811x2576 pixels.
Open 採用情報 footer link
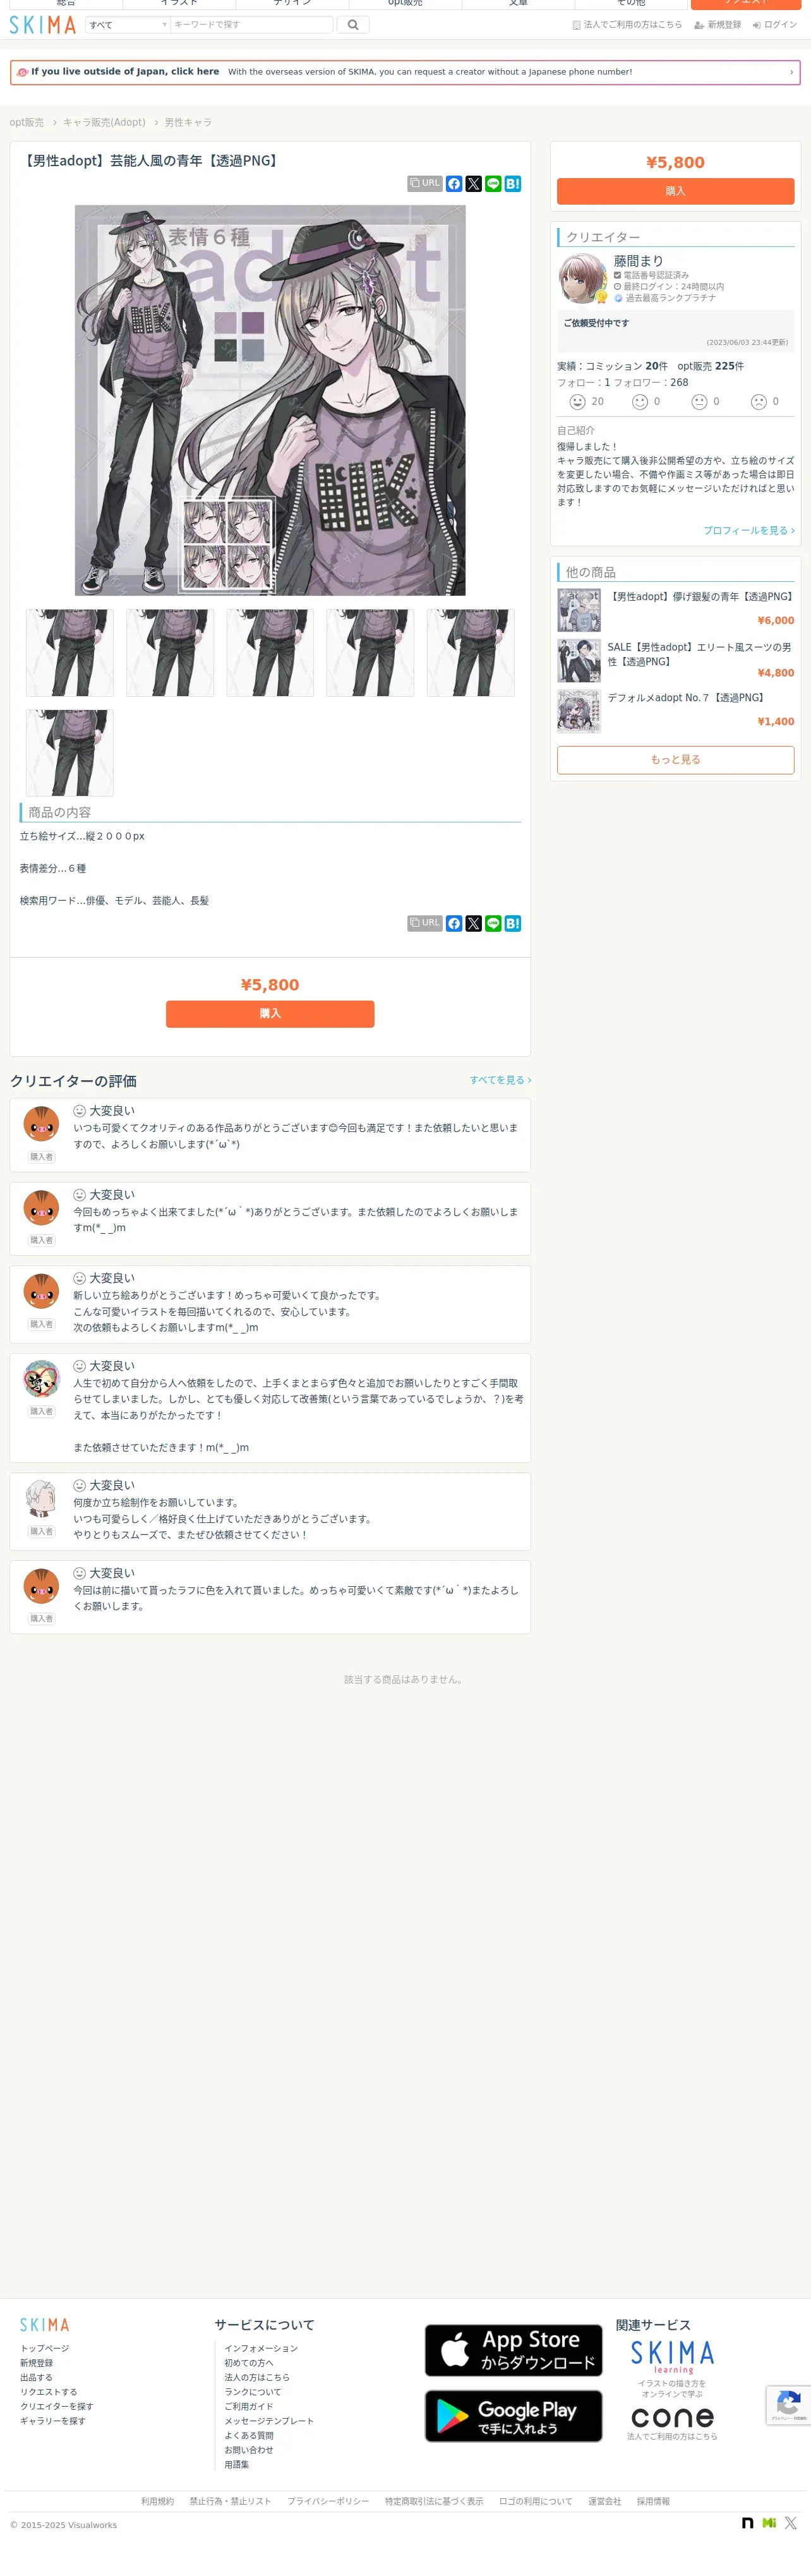click(653, 2501)
